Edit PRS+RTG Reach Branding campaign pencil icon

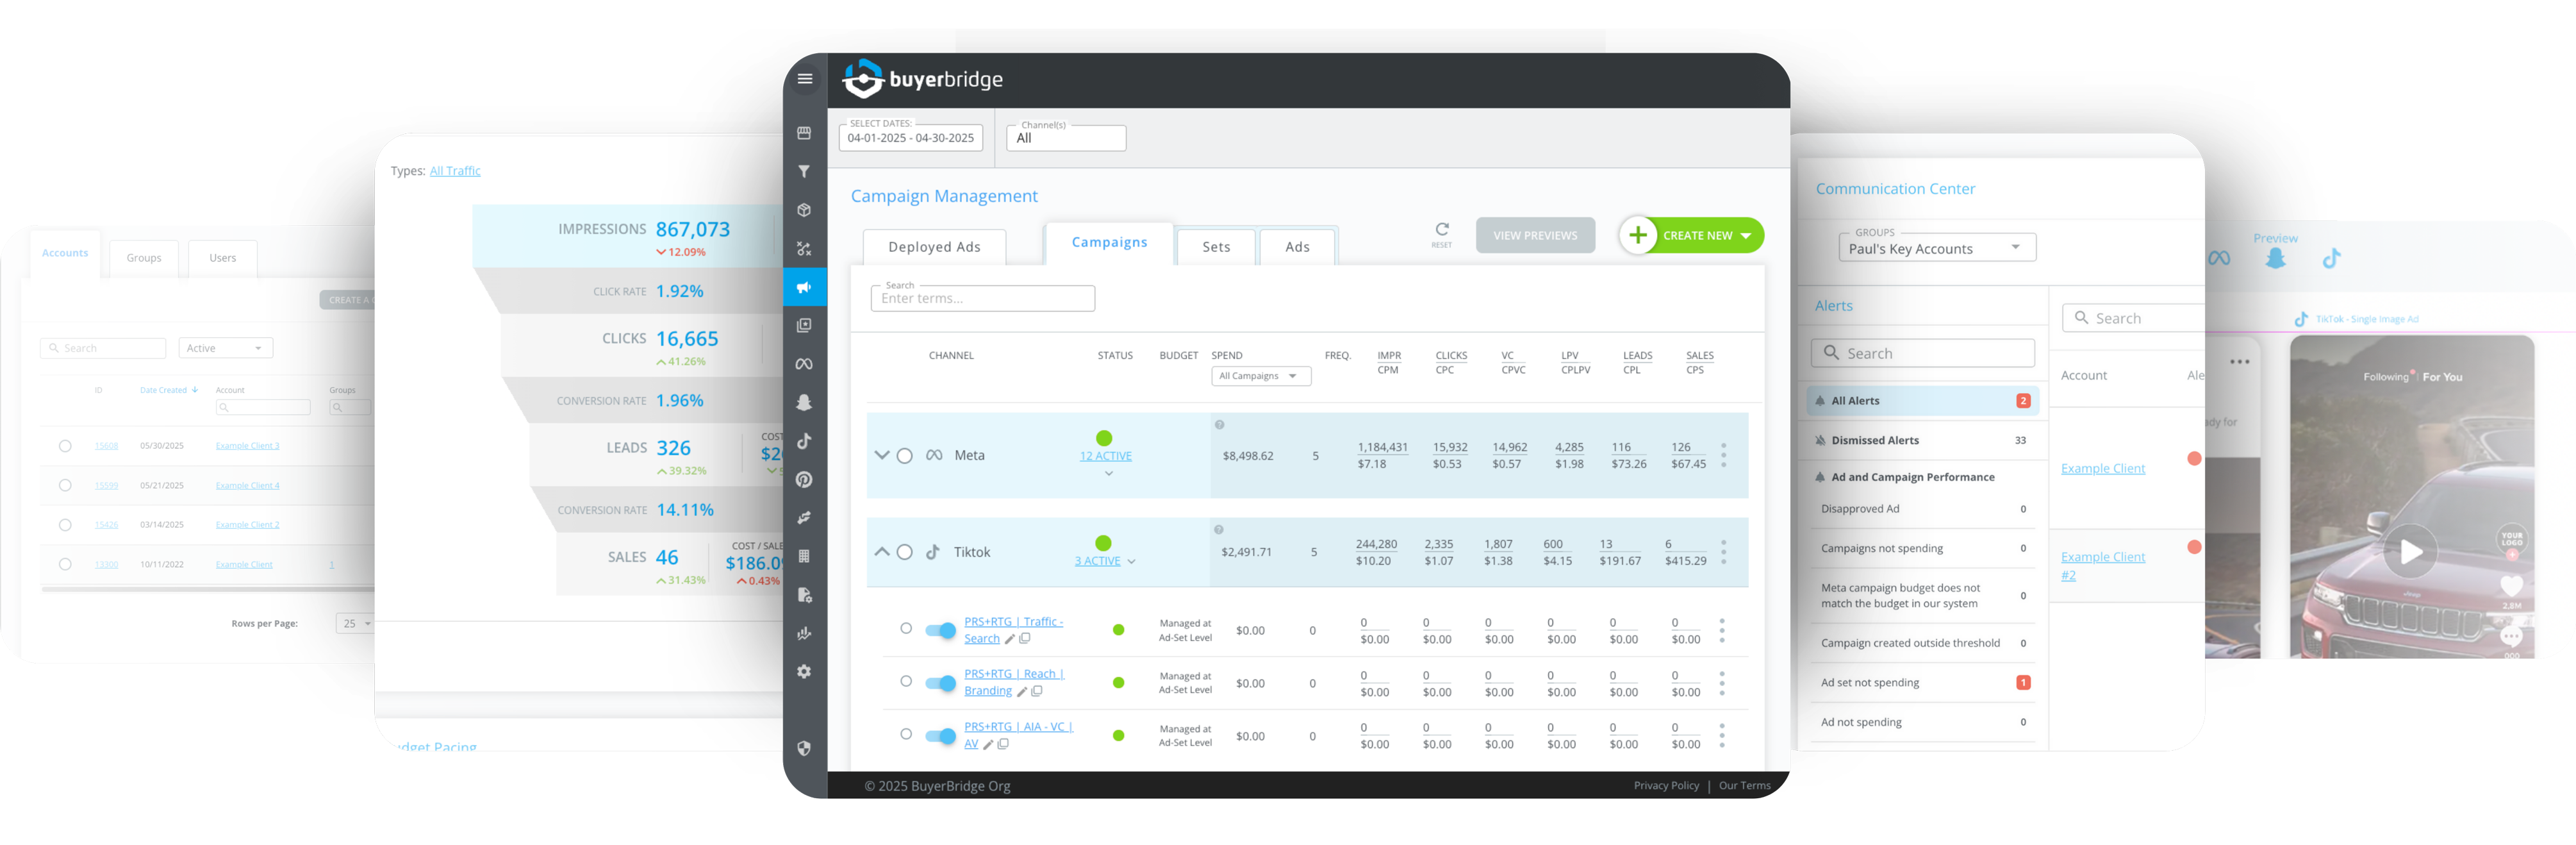tap(1022, 692)
